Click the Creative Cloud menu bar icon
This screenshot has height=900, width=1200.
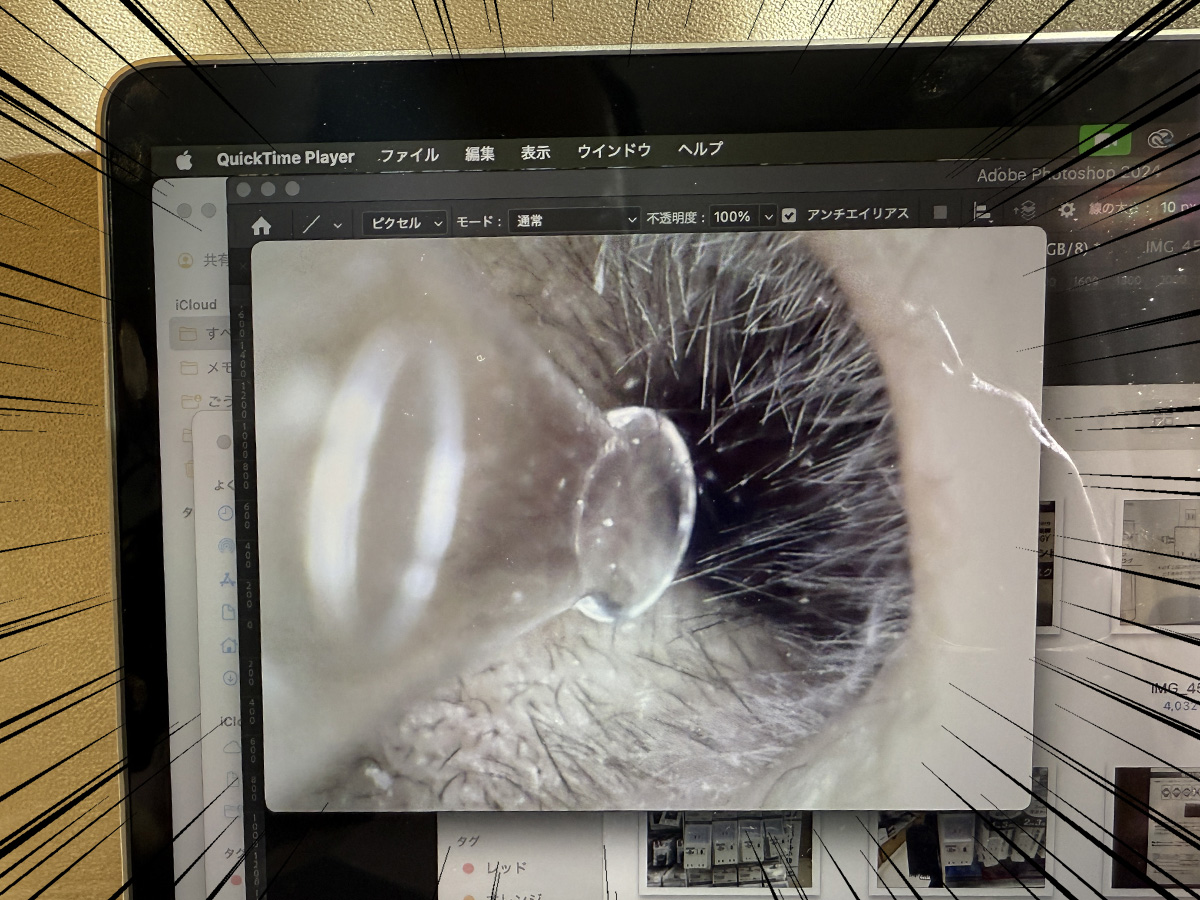click(1160, 139)
